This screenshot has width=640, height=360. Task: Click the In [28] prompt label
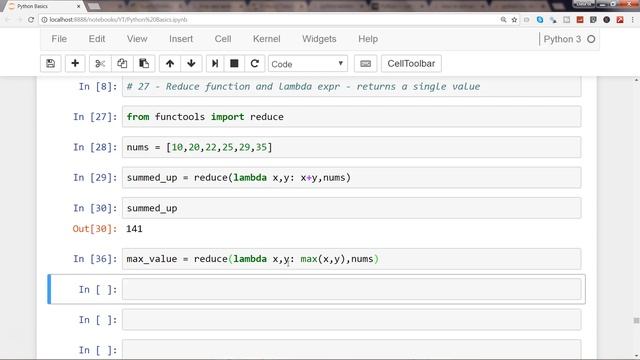point(95,147)
